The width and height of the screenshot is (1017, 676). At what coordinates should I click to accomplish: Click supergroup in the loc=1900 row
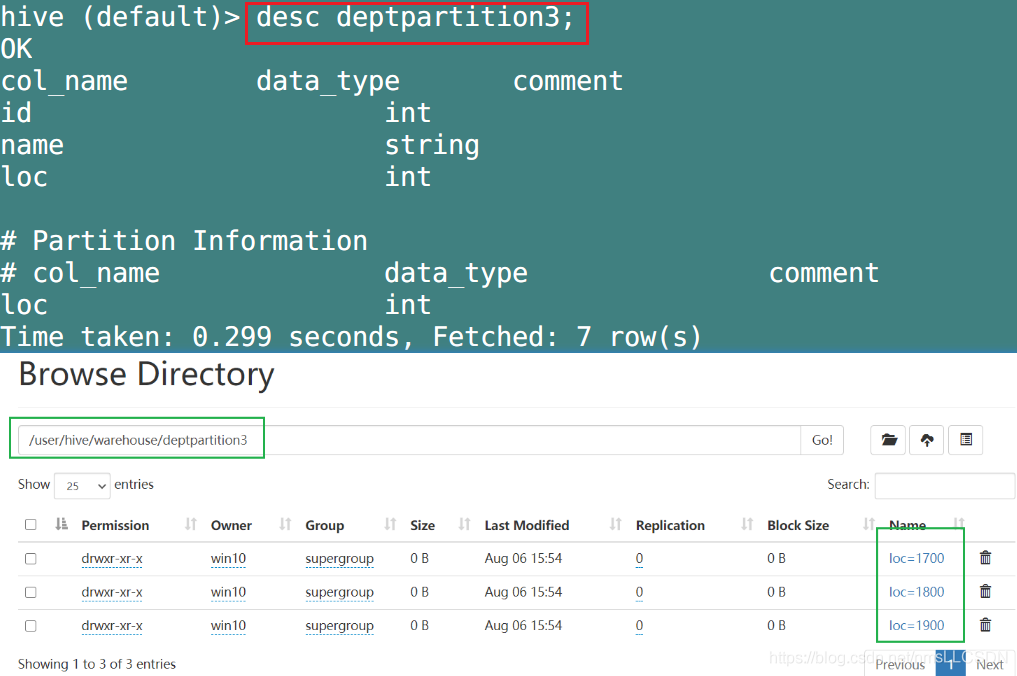tap(339, 626)
